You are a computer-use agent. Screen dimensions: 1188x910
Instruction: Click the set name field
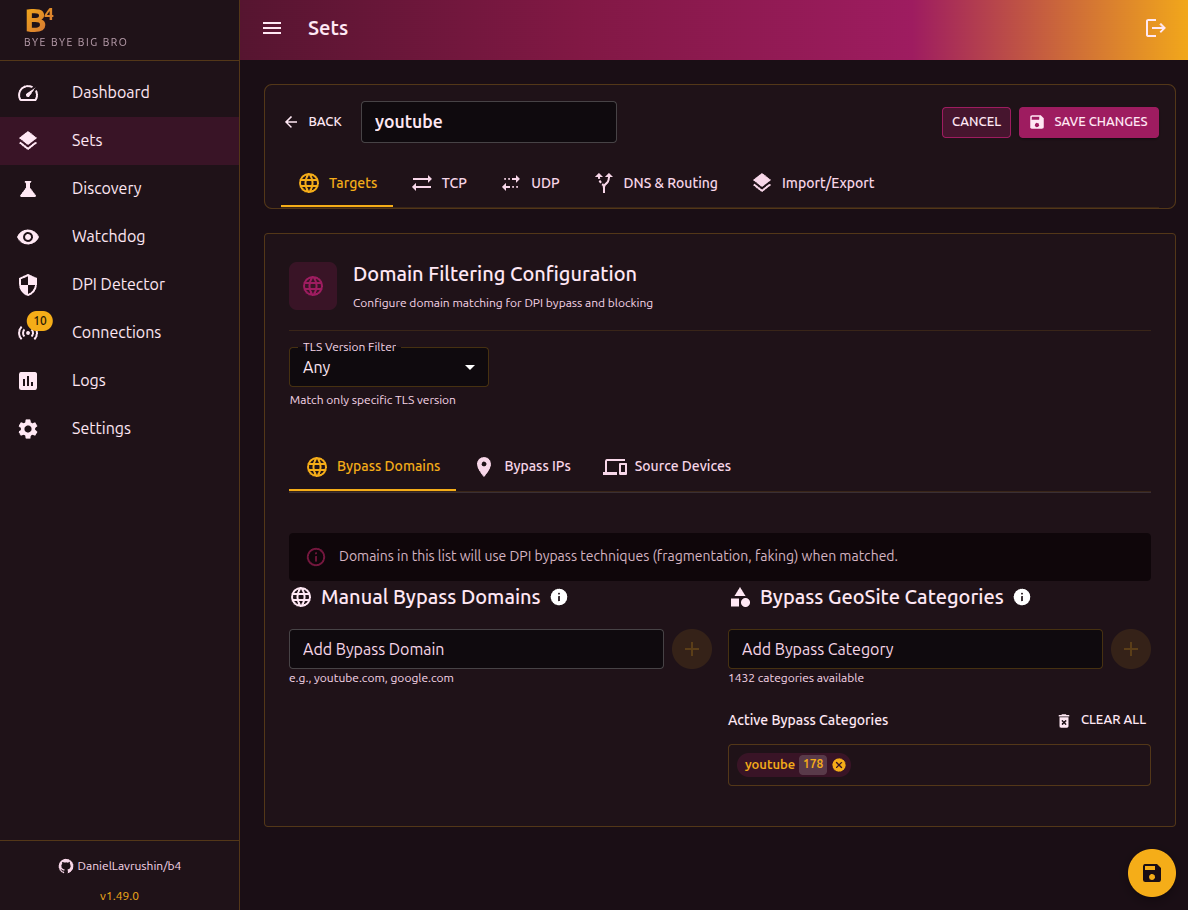pos(488,122)
